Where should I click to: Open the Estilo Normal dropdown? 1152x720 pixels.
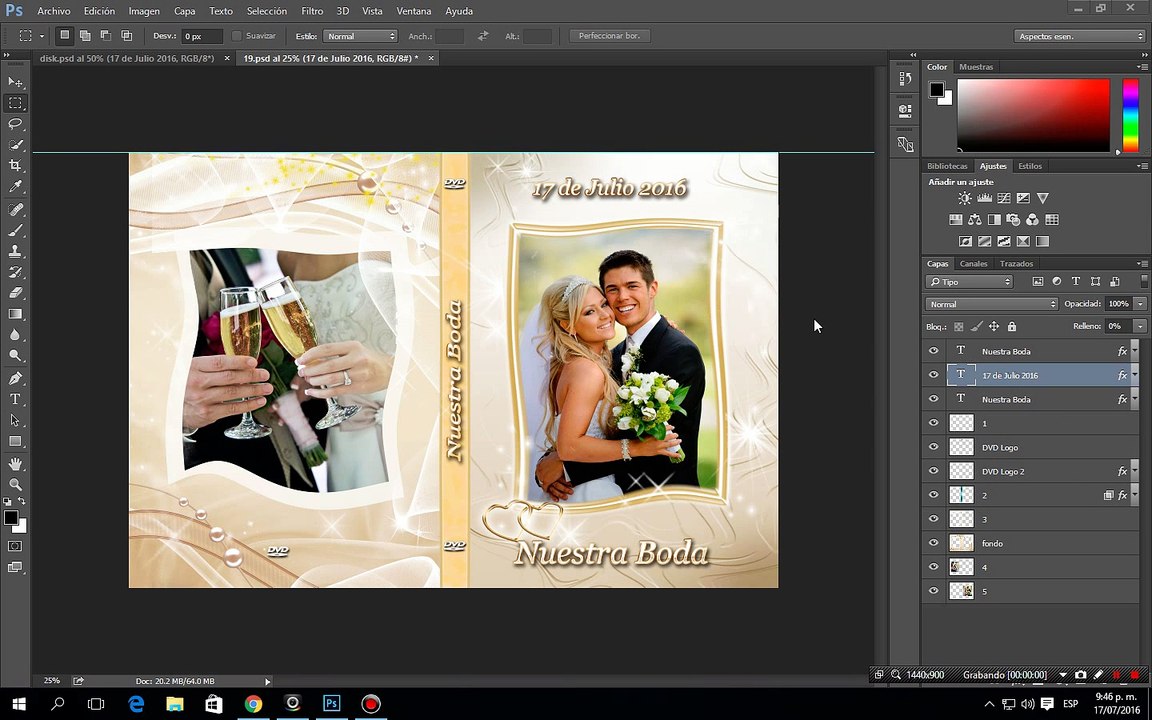coord(360,36)
